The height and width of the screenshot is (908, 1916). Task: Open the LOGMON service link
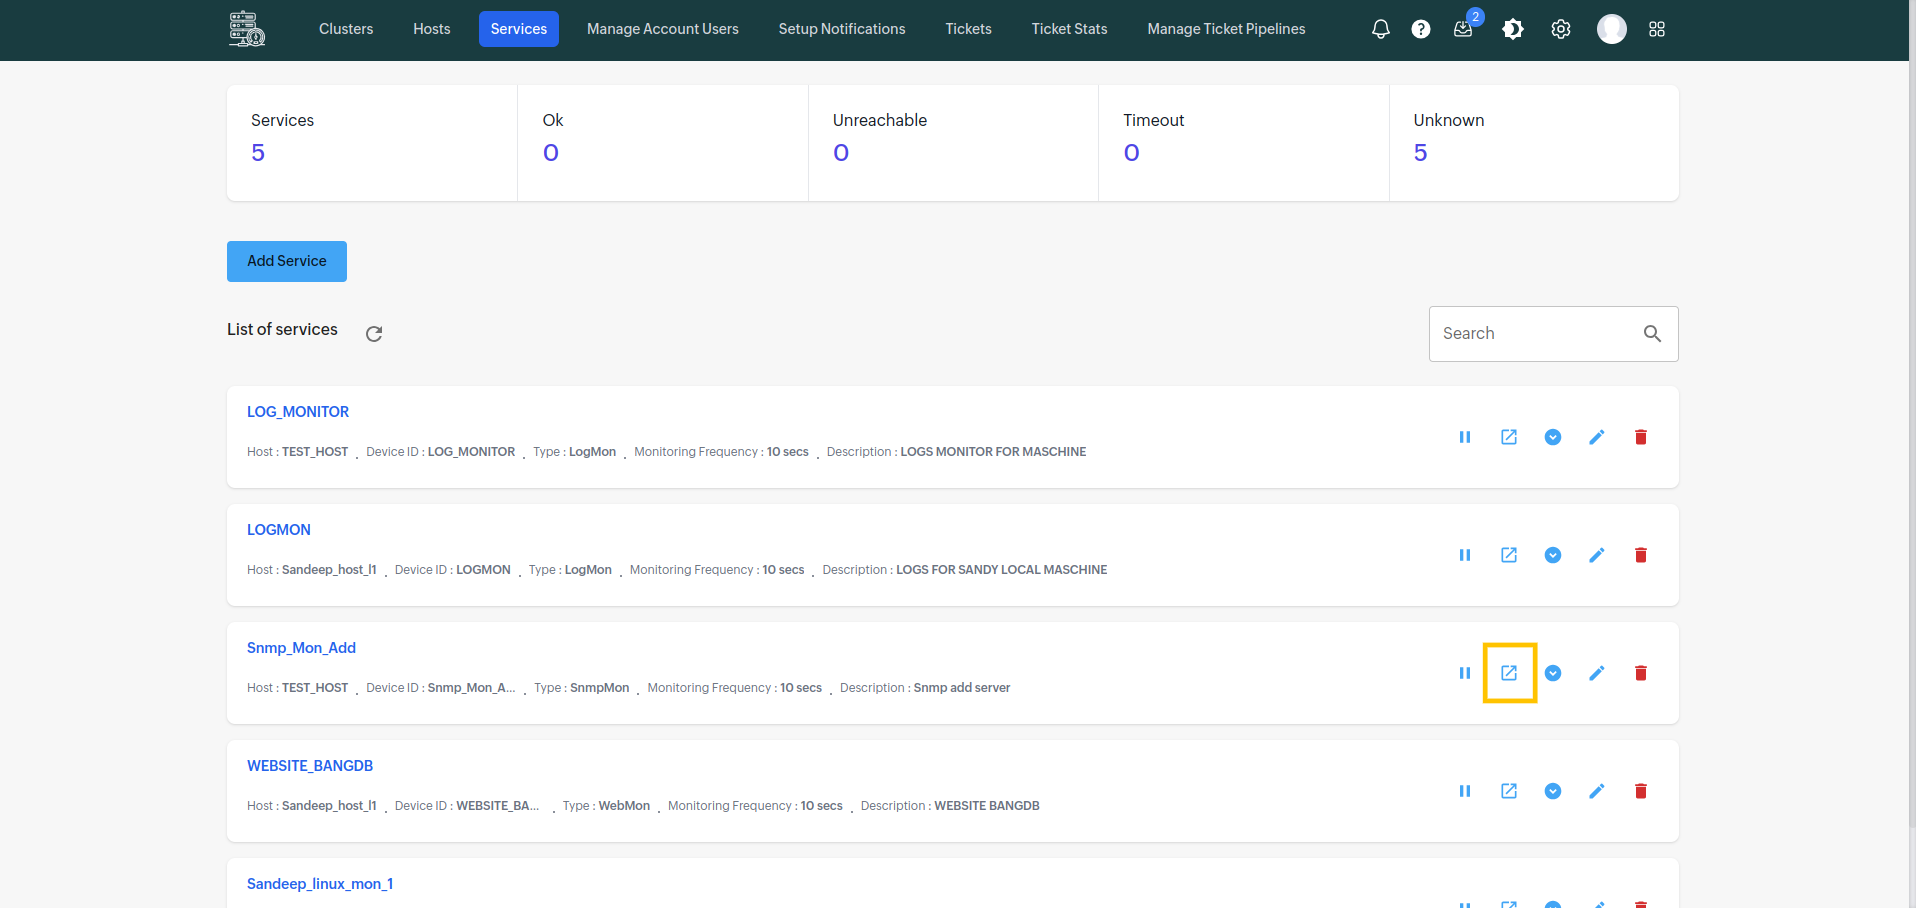click(x=279, y=530)
